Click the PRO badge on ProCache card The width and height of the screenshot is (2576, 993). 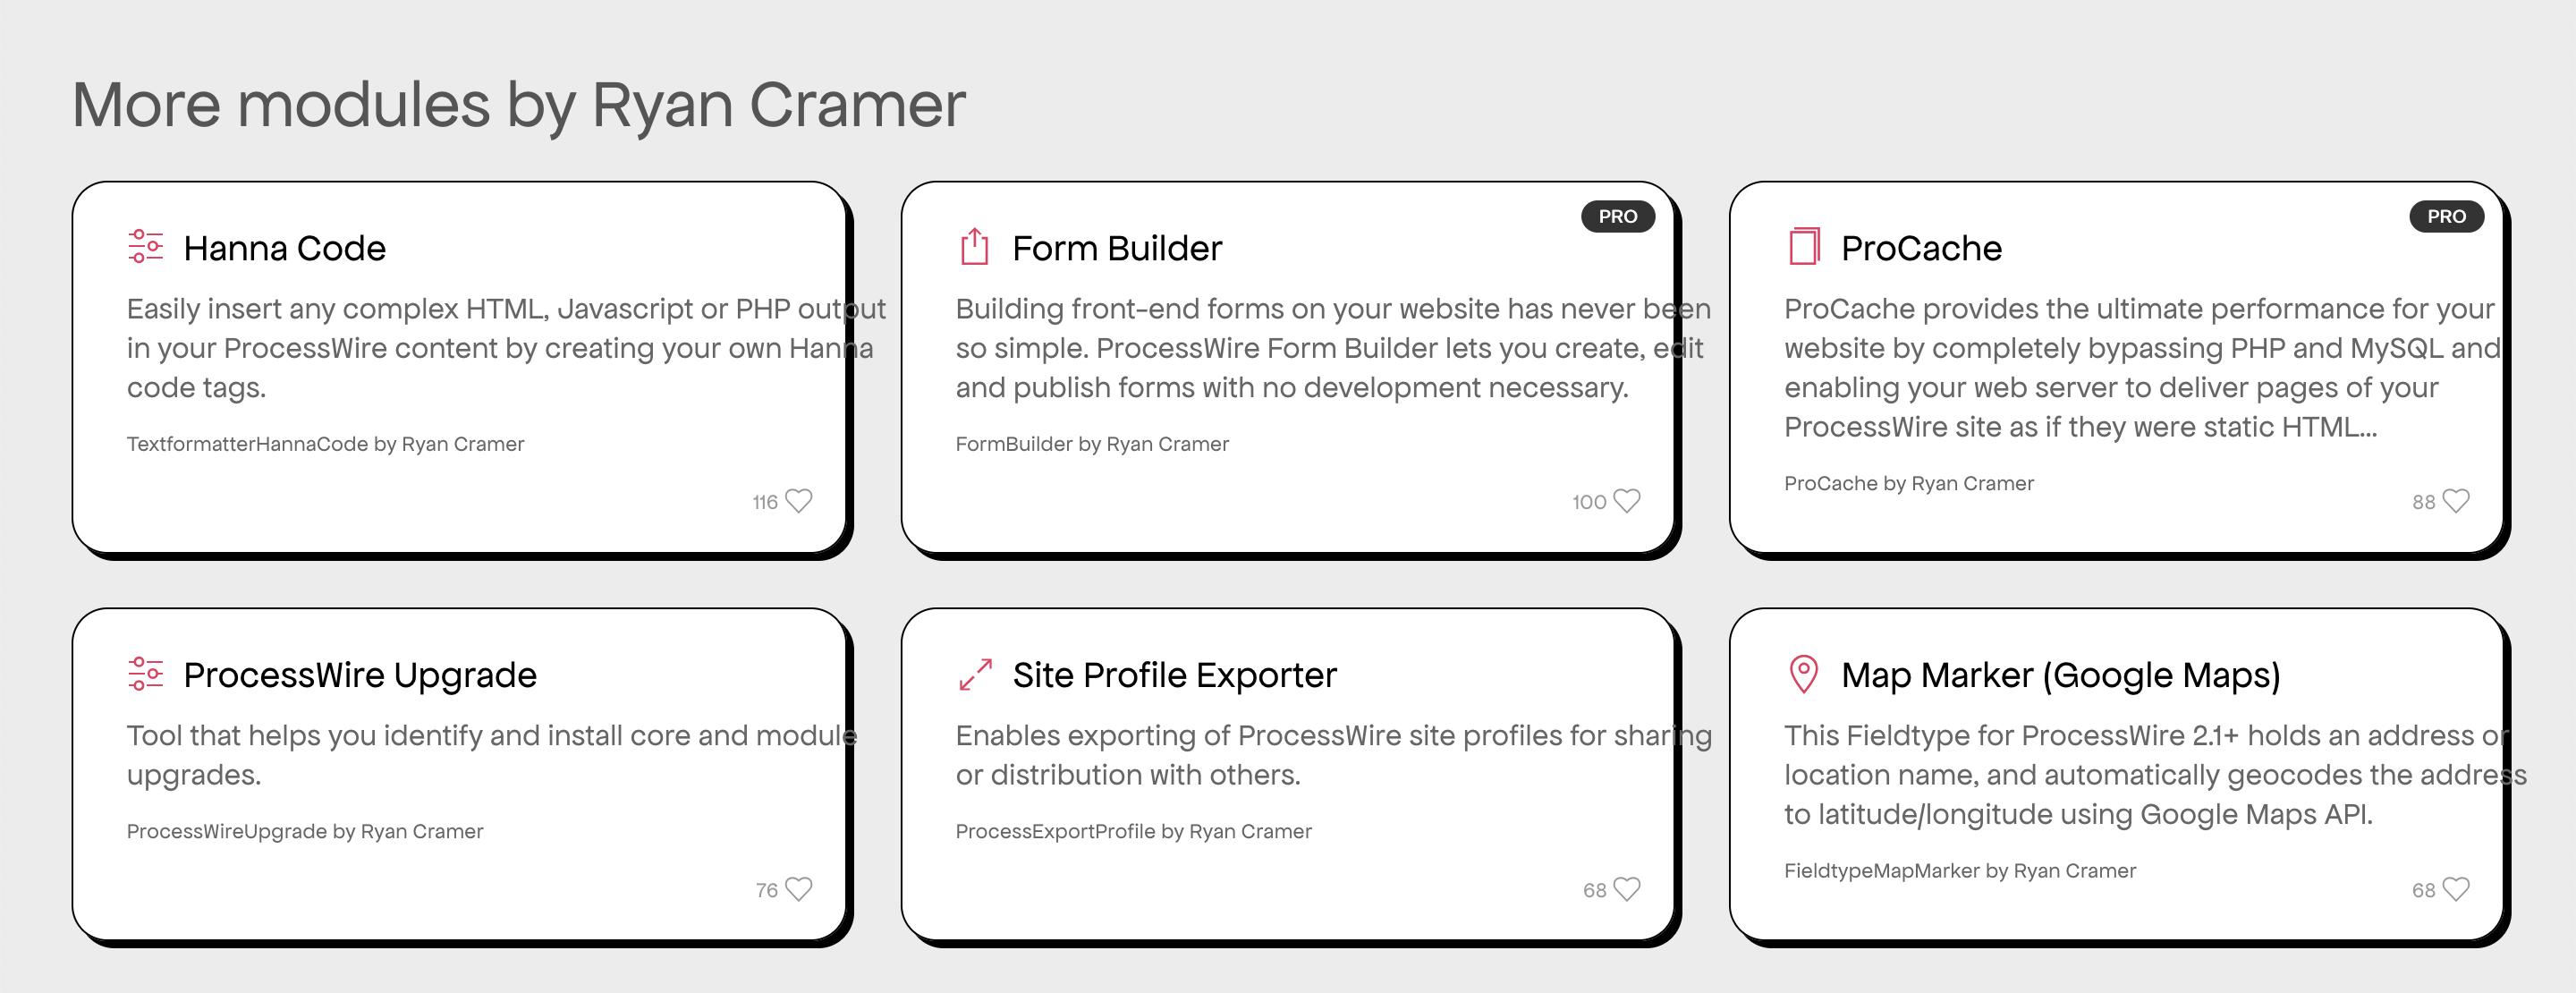point(2446,216)
